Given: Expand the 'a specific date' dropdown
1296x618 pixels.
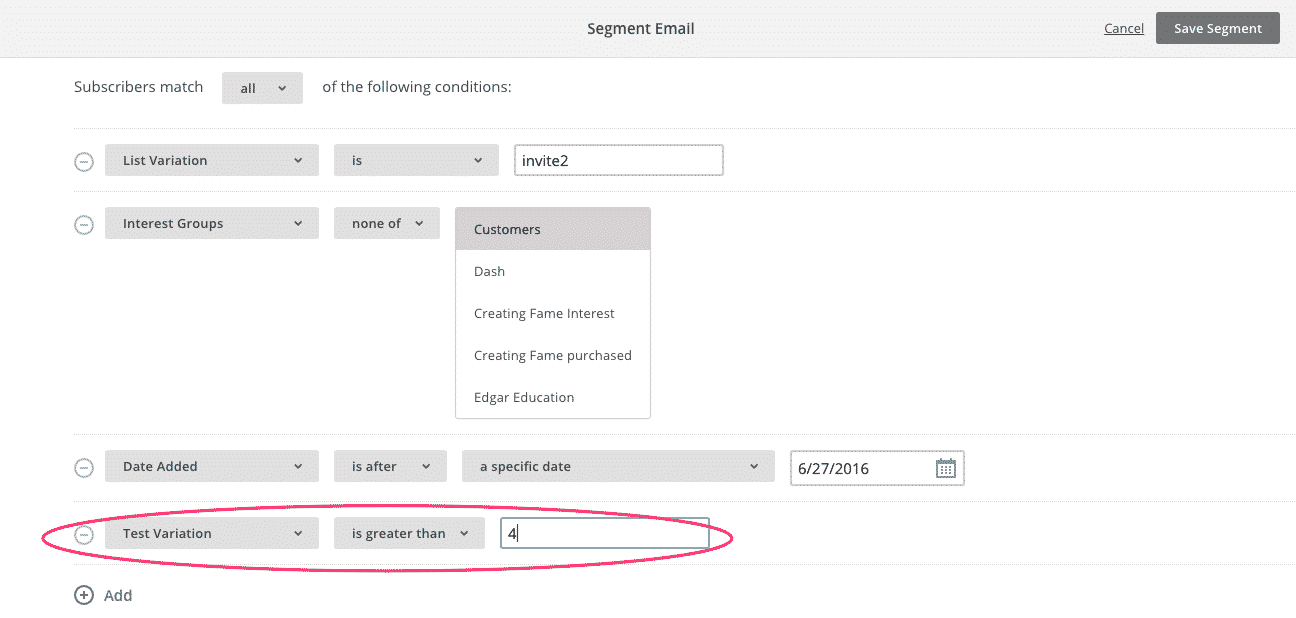Looking at the screenshot, I should pyautogui.click(x=617, y=467).
